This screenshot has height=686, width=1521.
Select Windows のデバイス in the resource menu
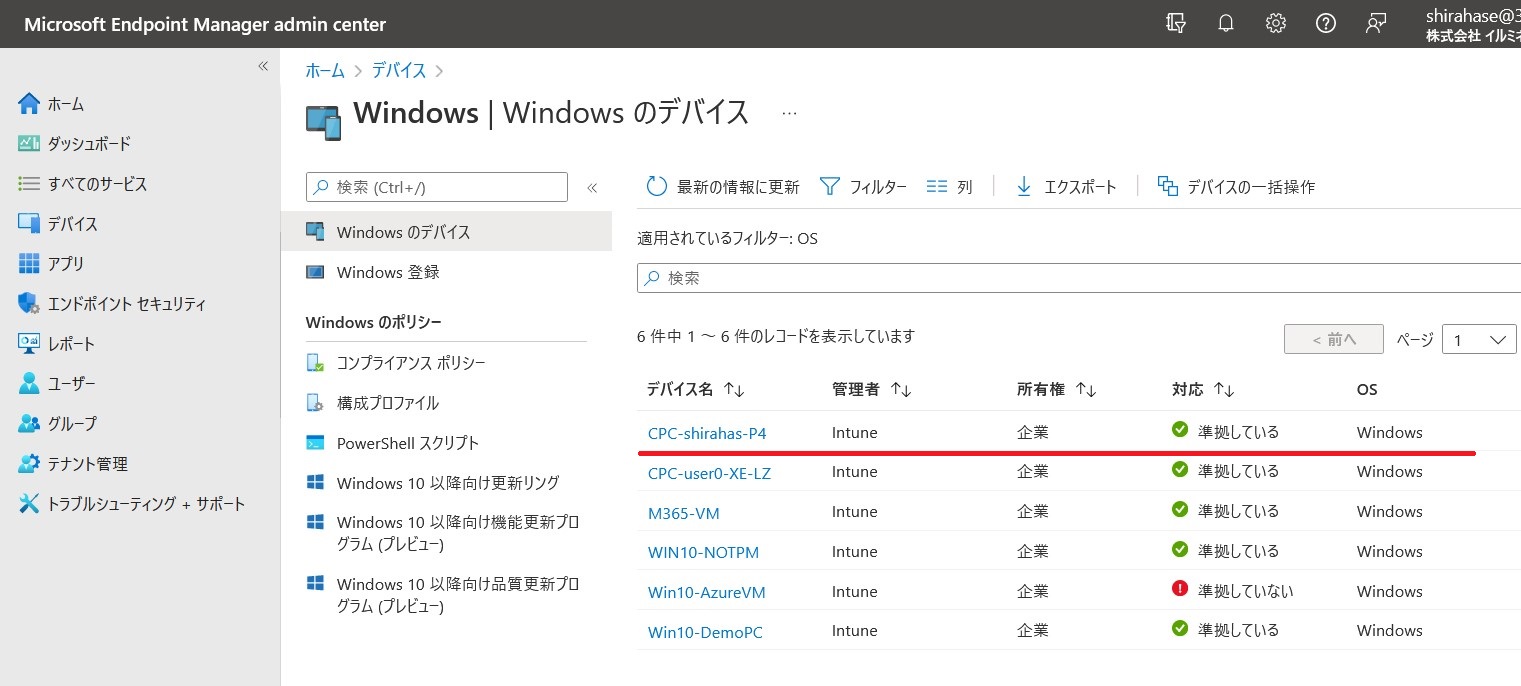click(x=446, y=232)
